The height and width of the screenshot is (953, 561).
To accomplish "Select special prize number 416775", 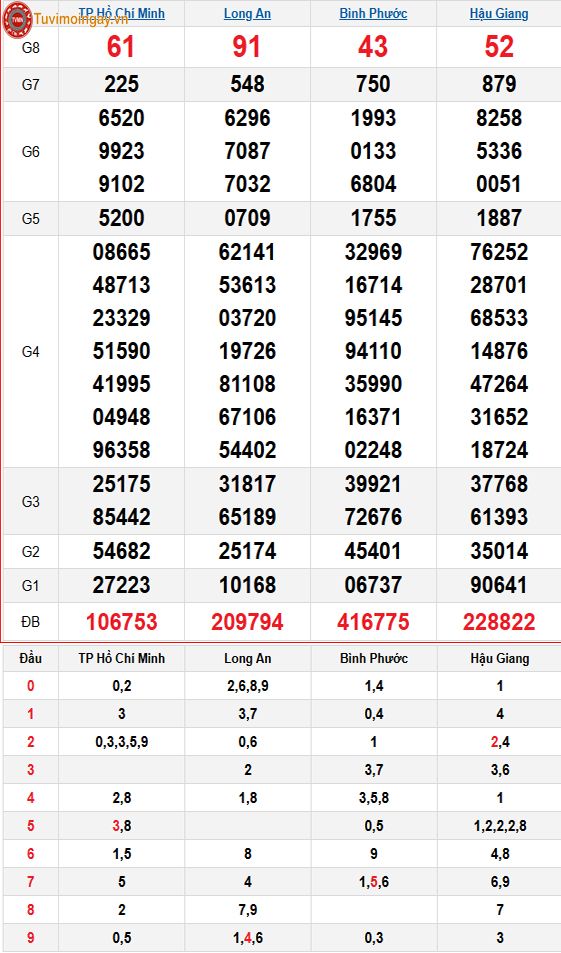I will [373, 622].
